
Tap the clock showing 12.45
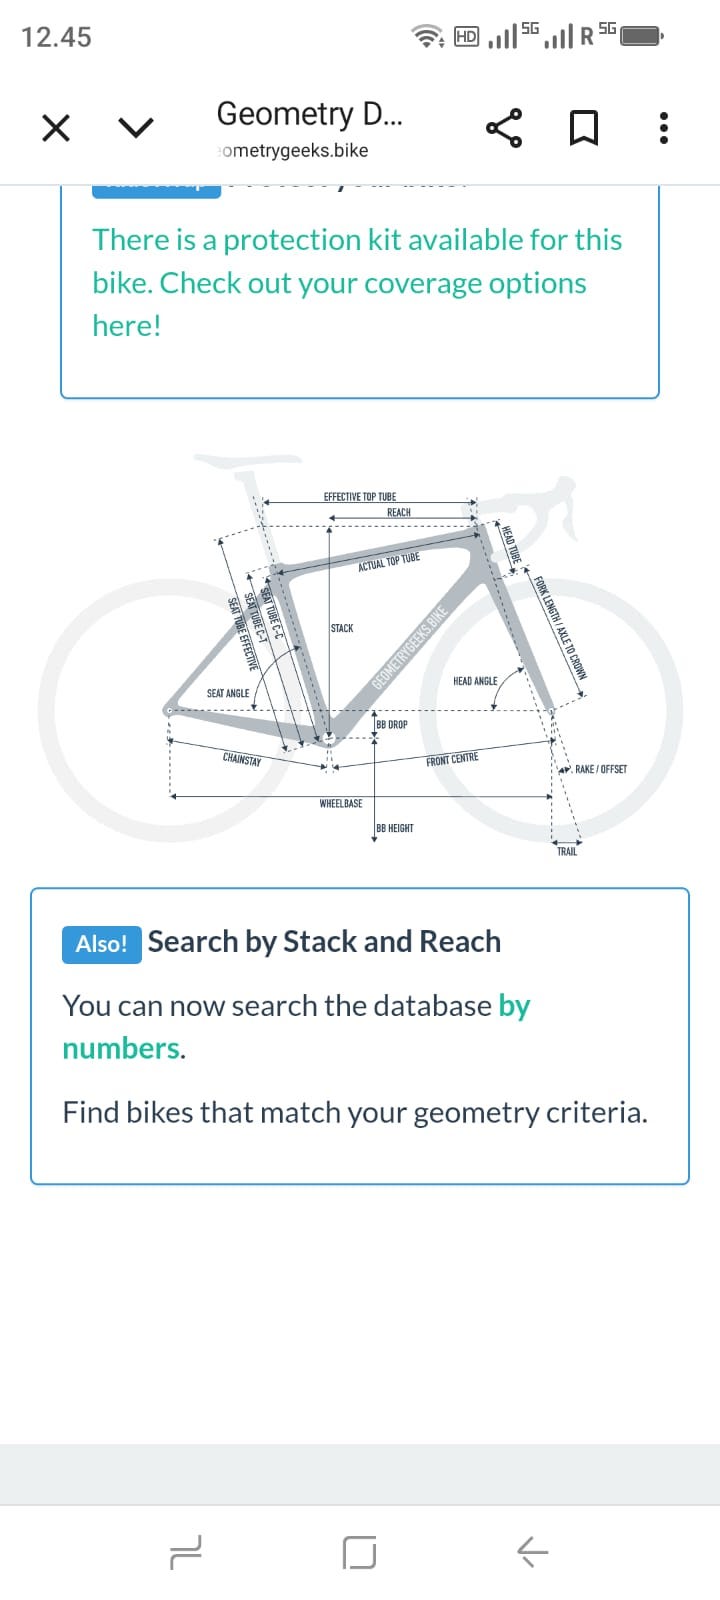(56, 37)
